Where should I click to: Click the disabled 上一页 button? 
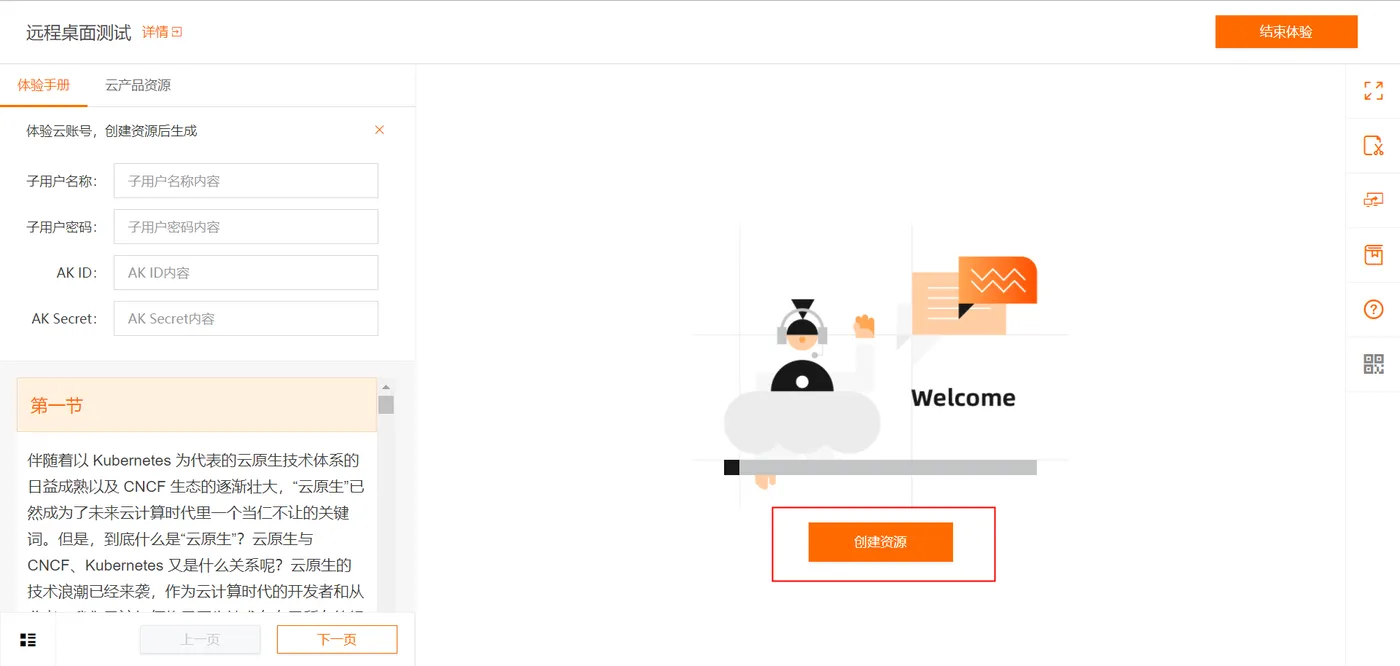[x=200, y=640]
